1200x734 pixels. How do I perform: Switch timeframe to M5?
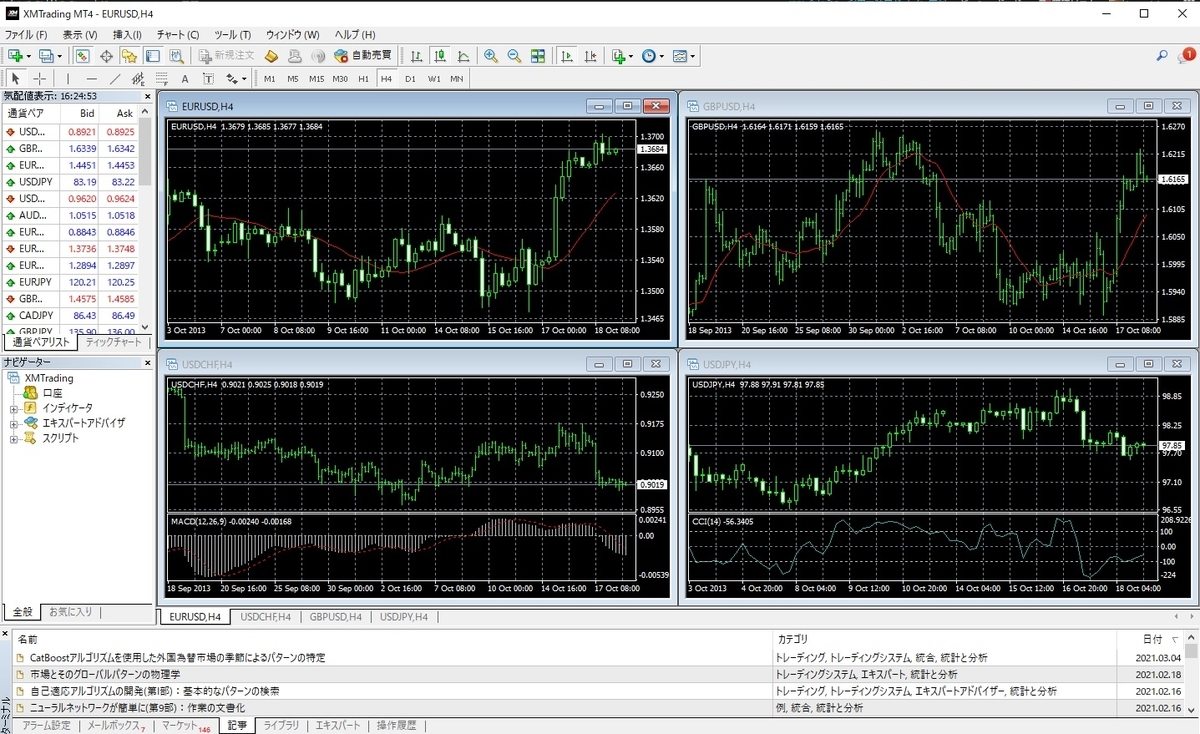click(x=293, y=78)
